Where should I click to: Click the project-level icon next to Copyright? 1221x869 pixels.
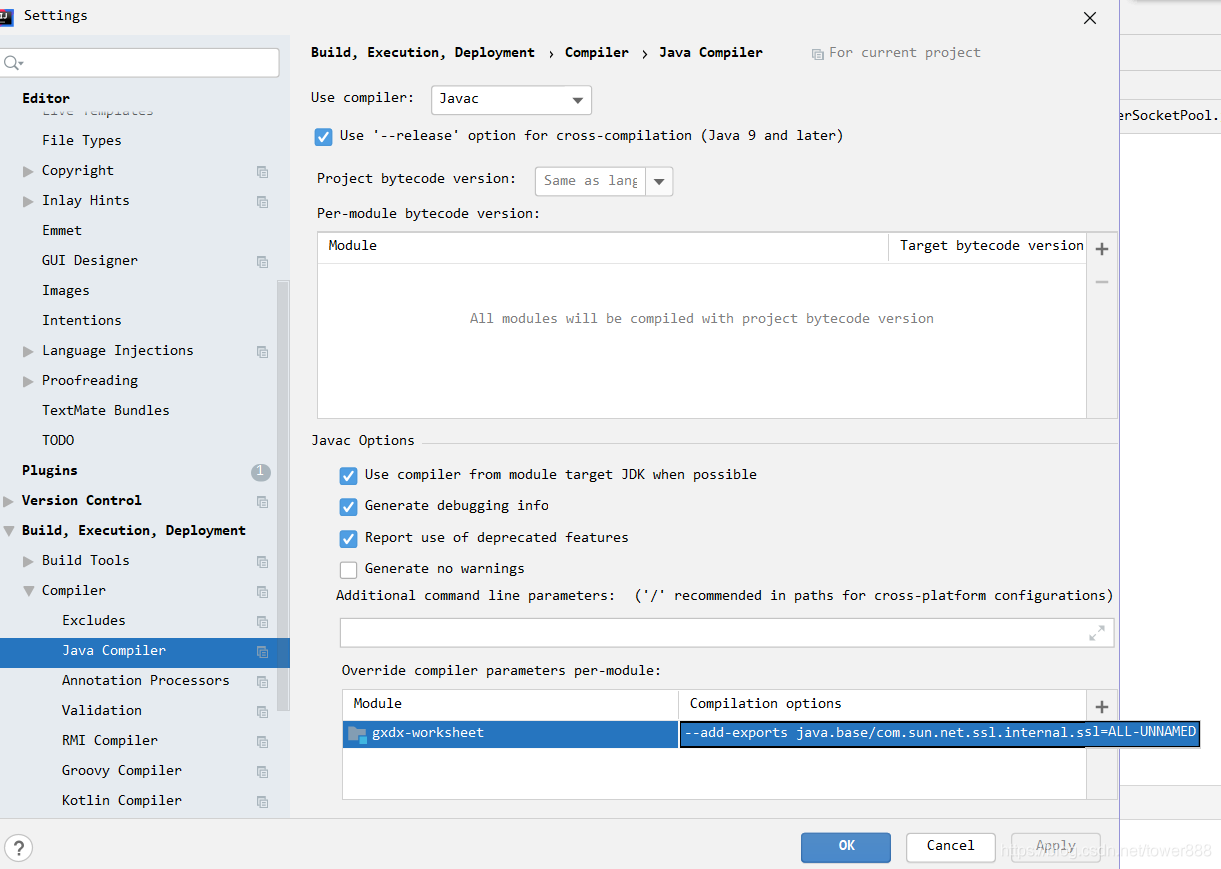(x=262, y=171)
